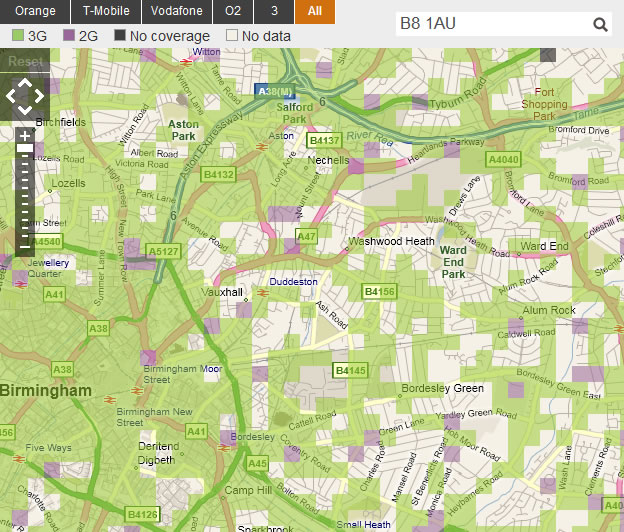This screenshot has width=624, height=532.
Task: Switch to the Orange network tab
Action: point(35,11)
